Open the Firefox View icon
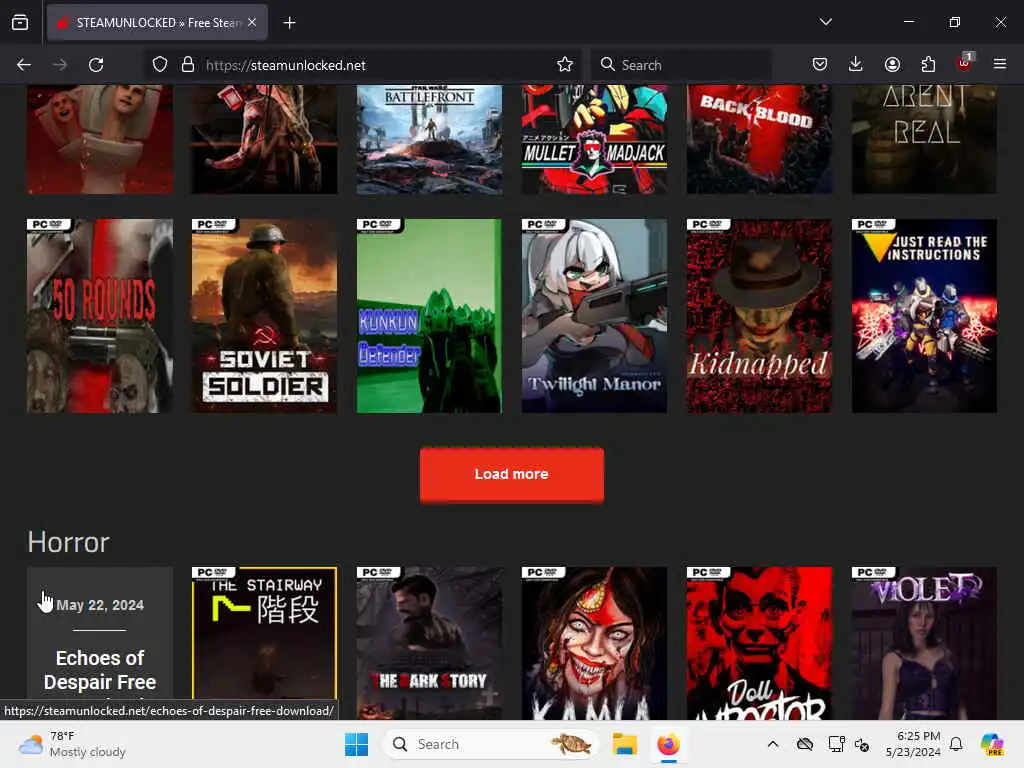 tap(20, 23)
